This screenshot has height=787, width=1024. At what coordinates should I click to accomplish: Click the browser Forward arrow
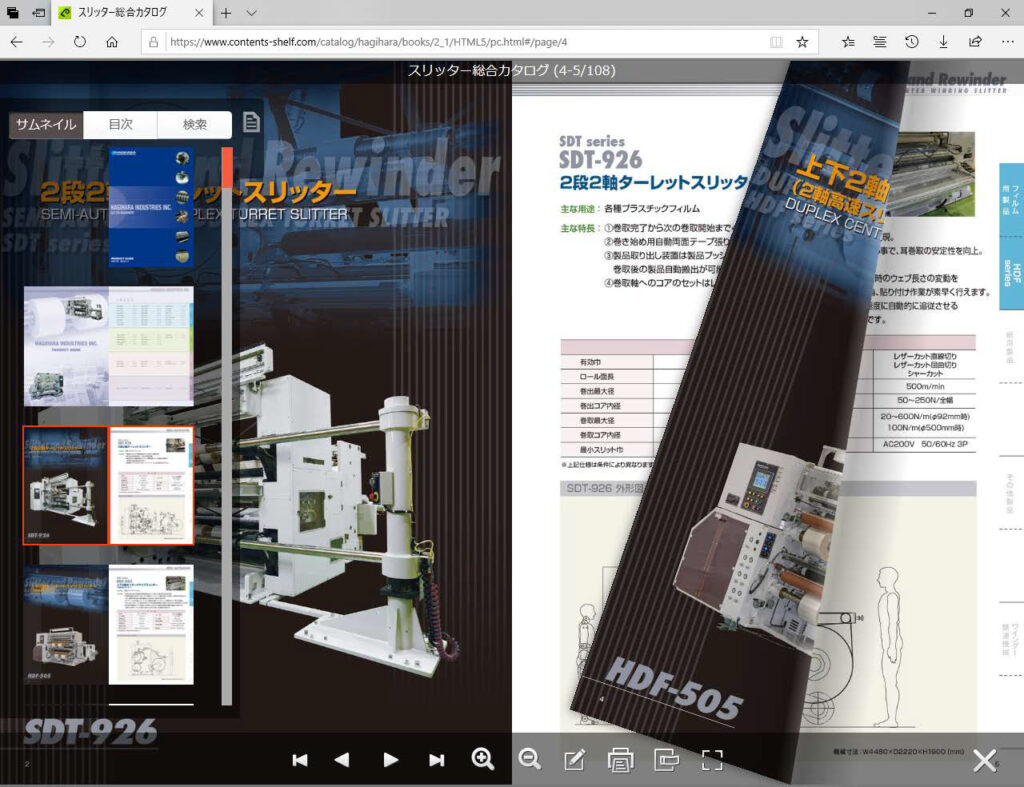[48, 42]
